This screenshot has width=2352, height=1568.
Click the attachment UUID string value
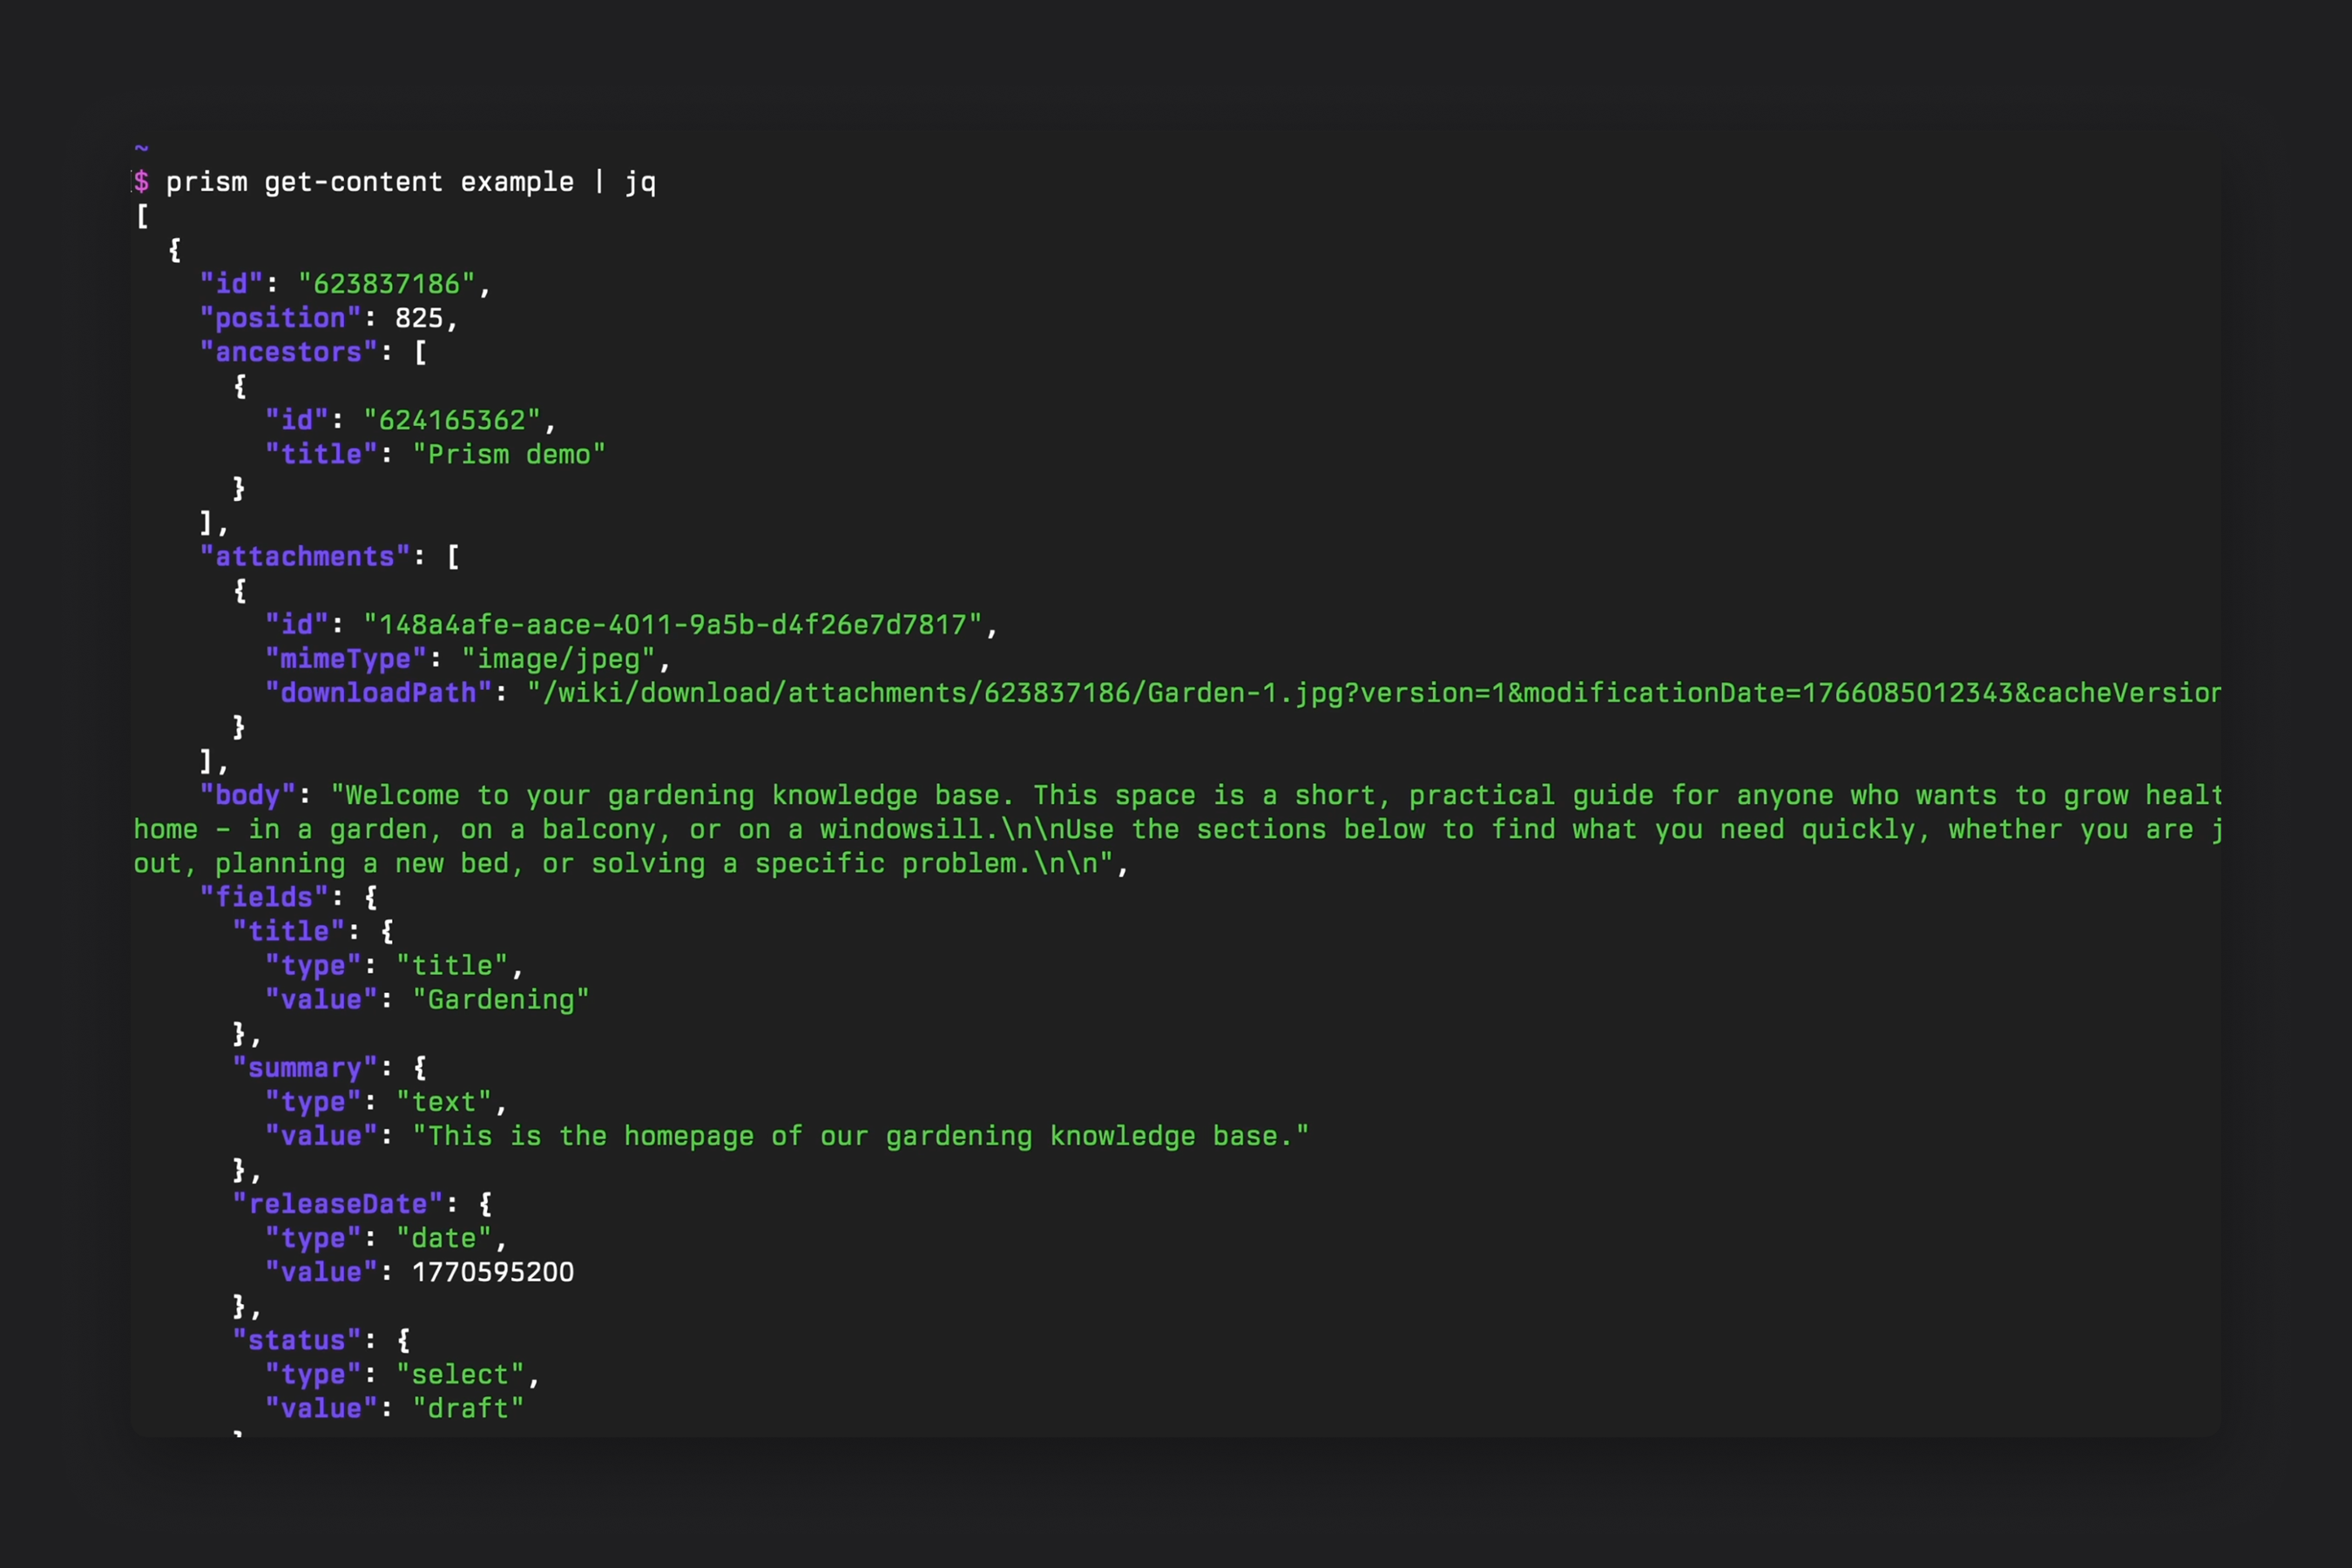(x=672, y=625)
